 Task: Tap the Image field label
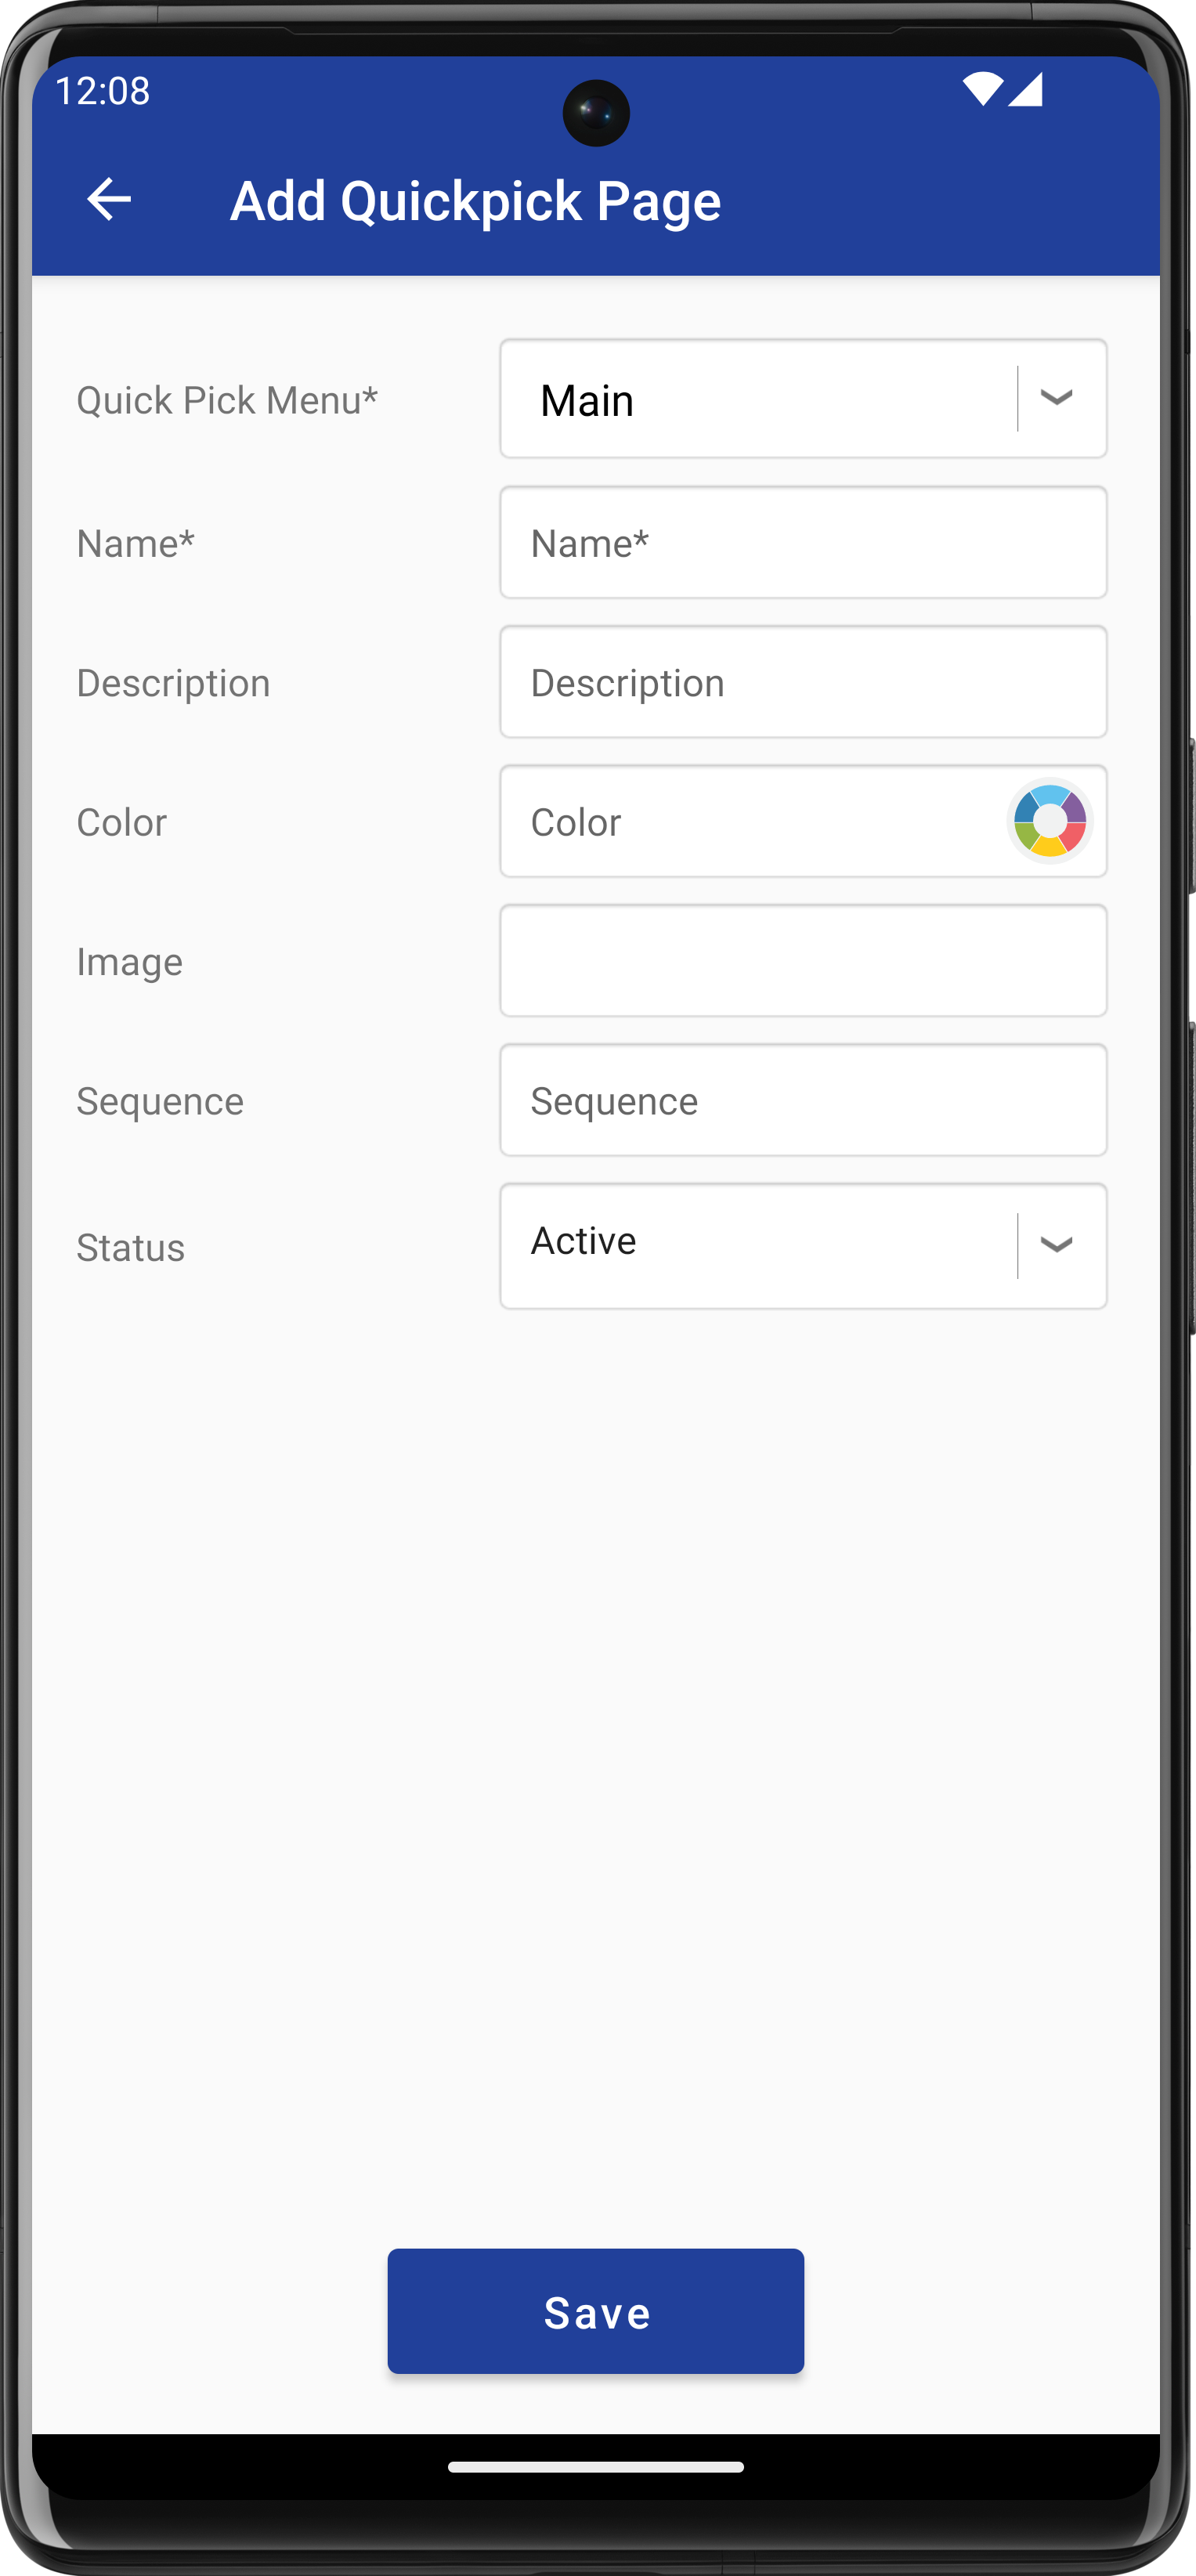pos(130,962)
